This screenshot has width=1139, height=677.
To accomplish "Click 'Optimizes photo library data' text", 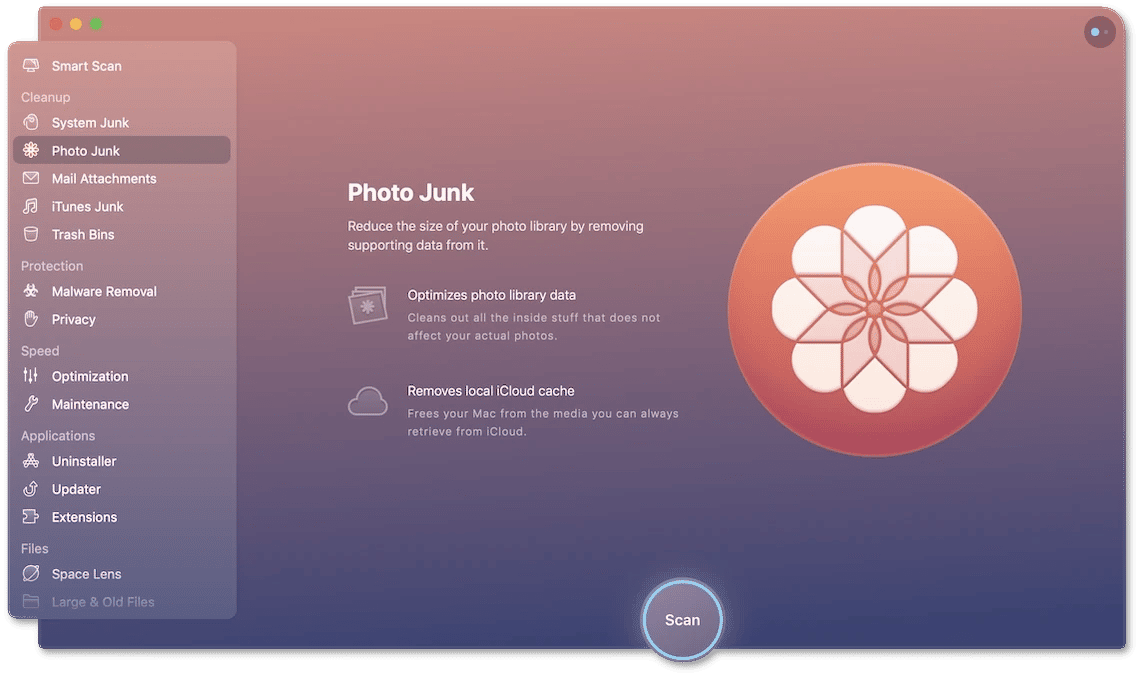I will point(491,295).
